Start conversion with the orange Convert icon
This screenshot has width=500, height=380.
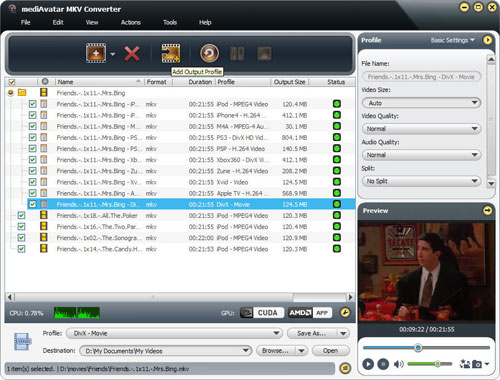pos(209,53)
